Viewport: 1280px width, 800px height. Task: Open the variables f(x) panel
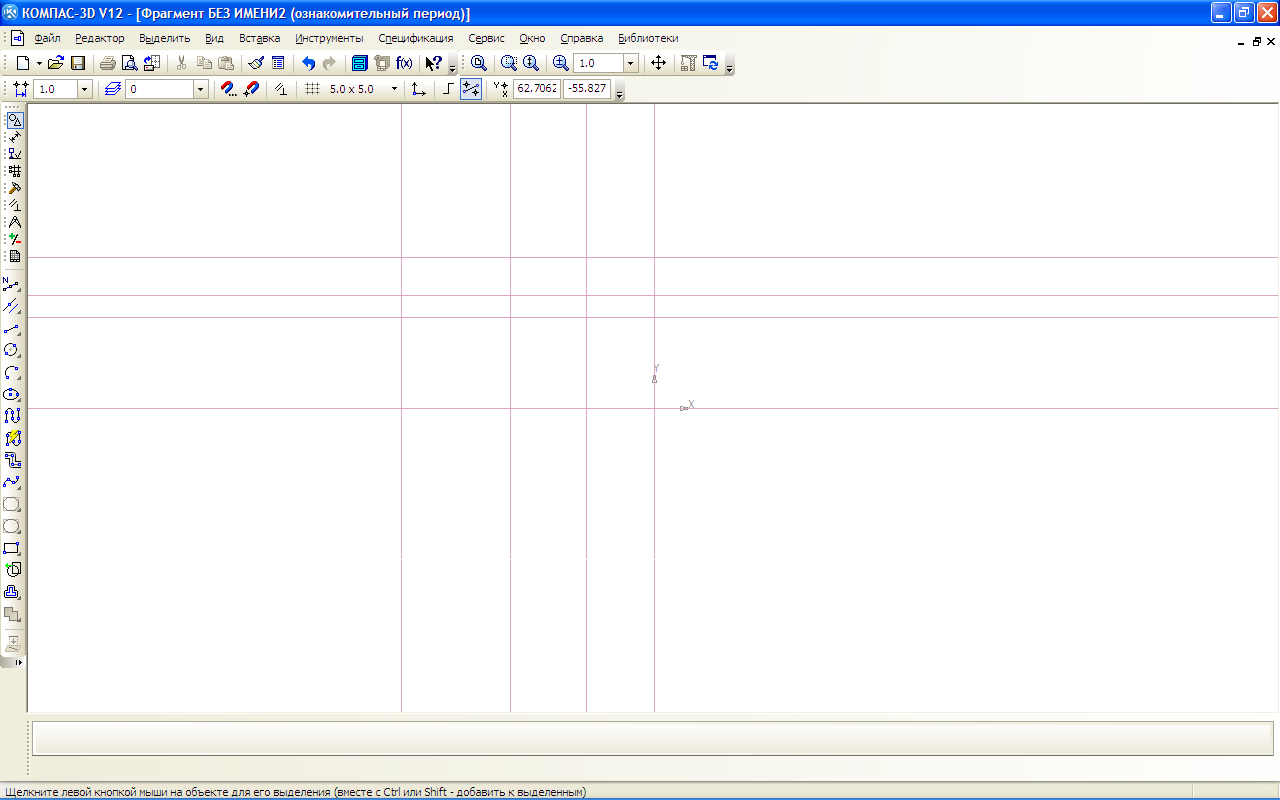(404, 63)
